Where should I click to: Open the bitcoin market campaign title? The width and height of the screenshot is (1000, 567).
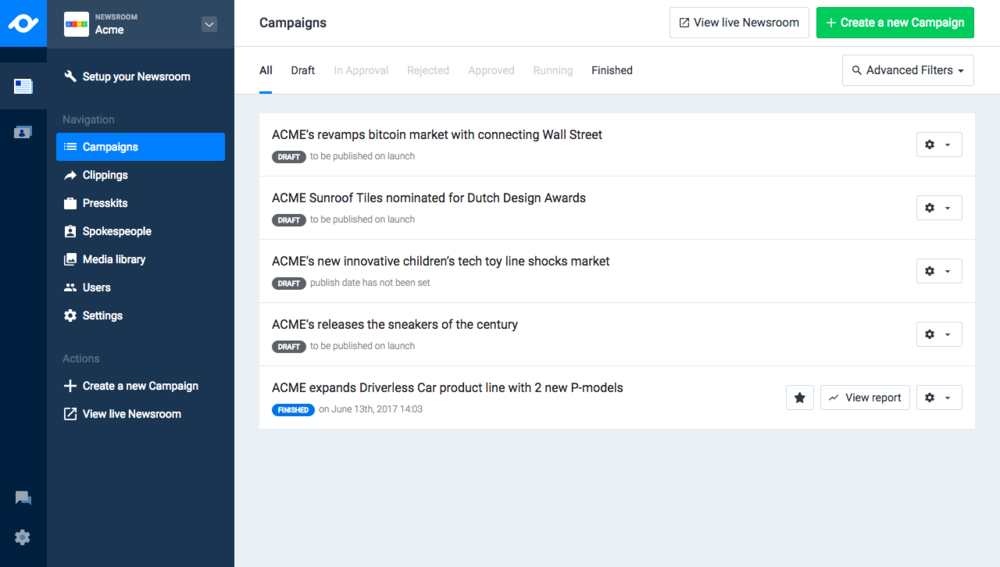(437, 135)
